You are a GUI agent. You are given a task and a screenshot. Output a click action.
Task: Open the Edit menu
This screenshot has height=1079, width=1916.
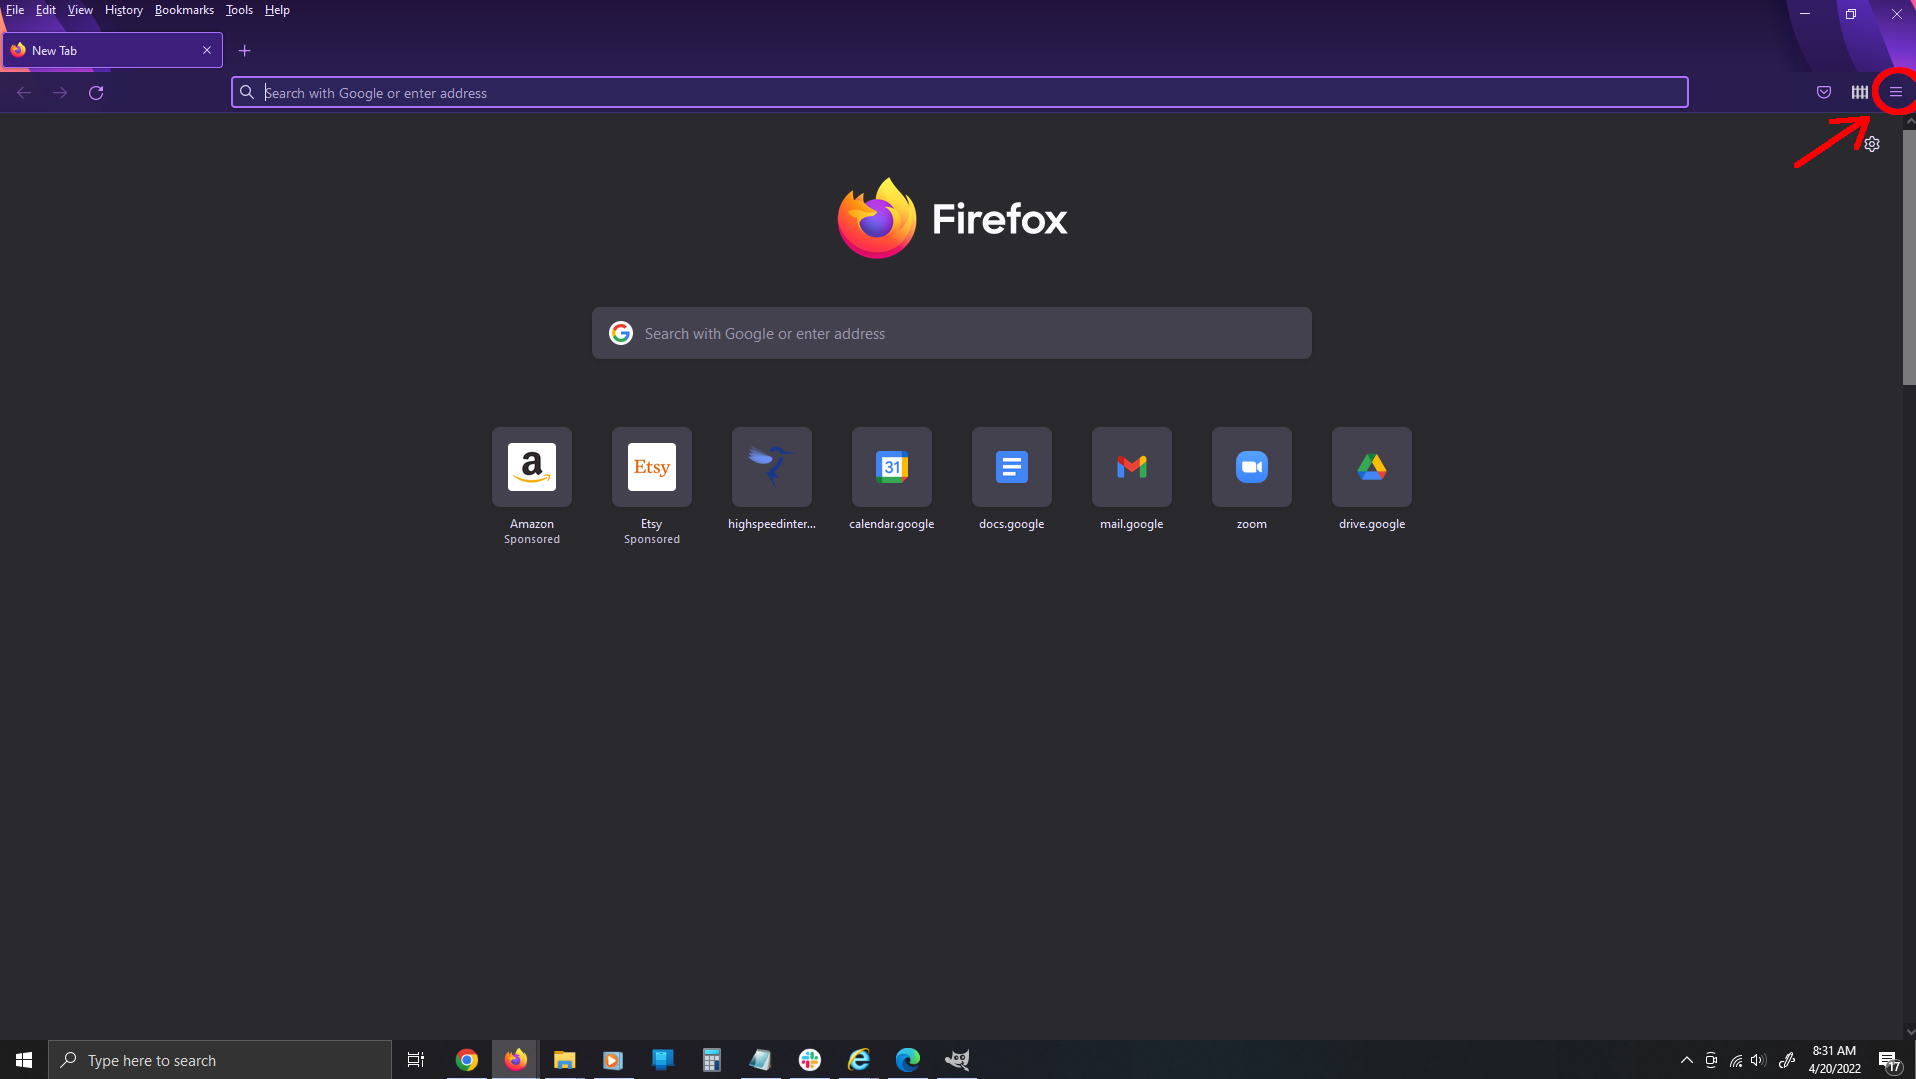(x=46, y=10)
